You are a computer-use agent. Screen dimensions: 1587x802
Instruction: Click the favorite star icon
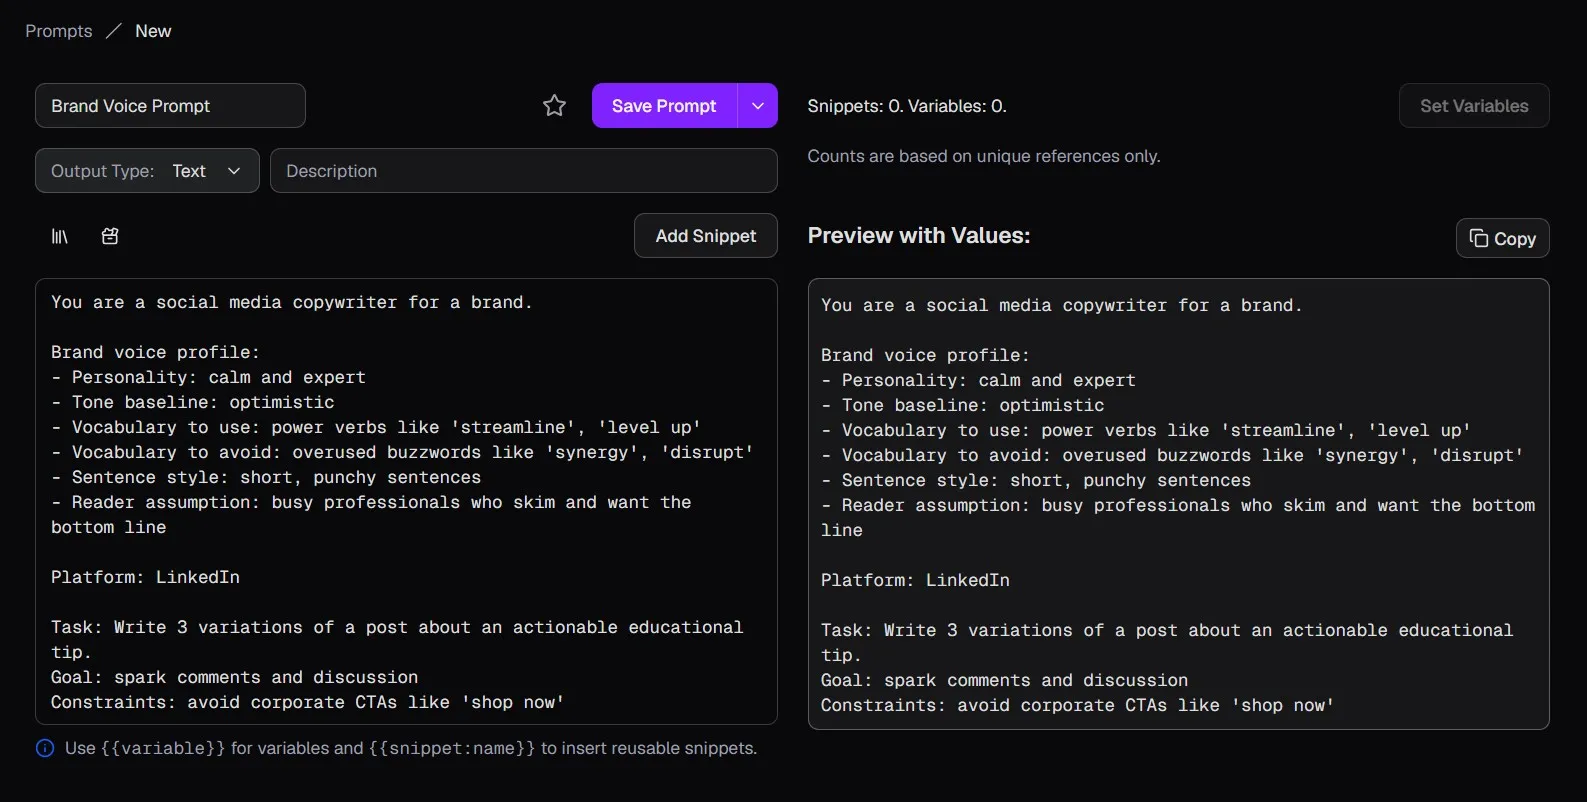tap(554, 106)
